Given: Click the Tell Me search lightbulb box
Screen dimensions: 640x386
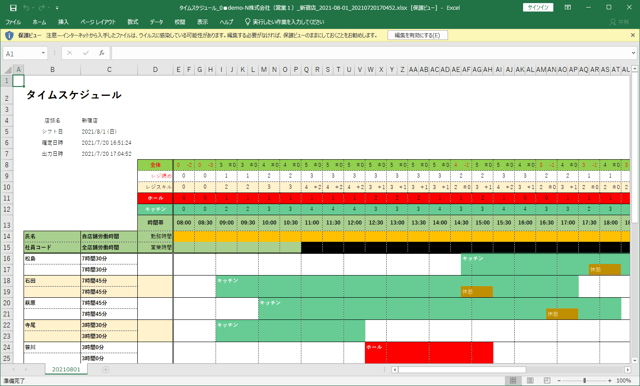Looking at the screenshot, I should (284, 22).
